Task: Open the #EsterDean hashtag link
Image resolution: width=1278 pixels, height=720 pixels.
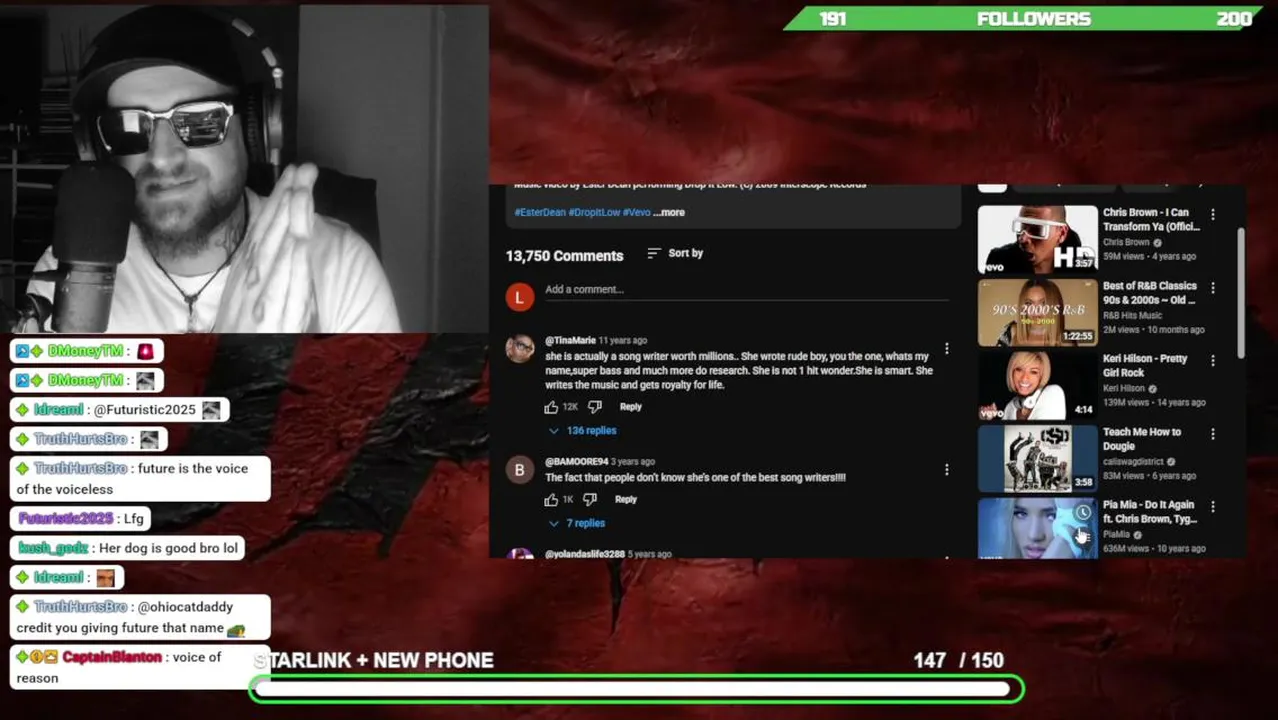Action: [540, 212]
